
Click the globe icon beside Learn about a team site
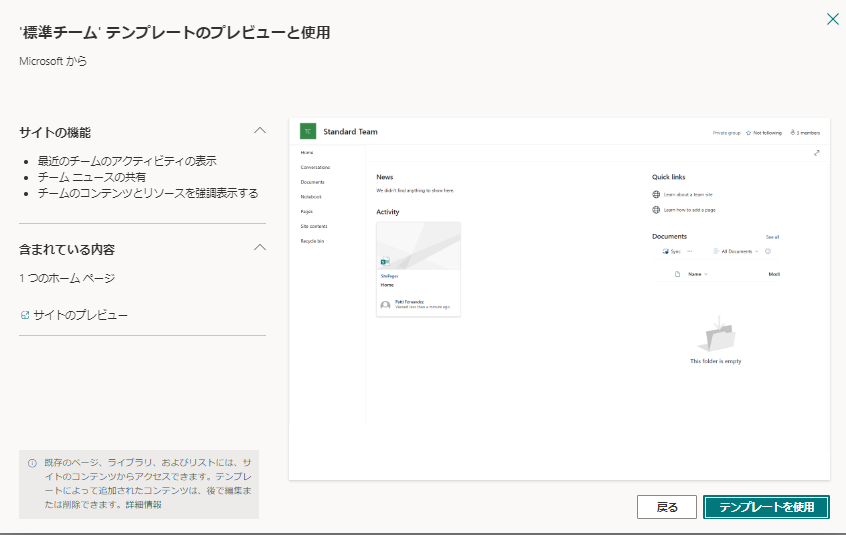[x=656, y=194]
